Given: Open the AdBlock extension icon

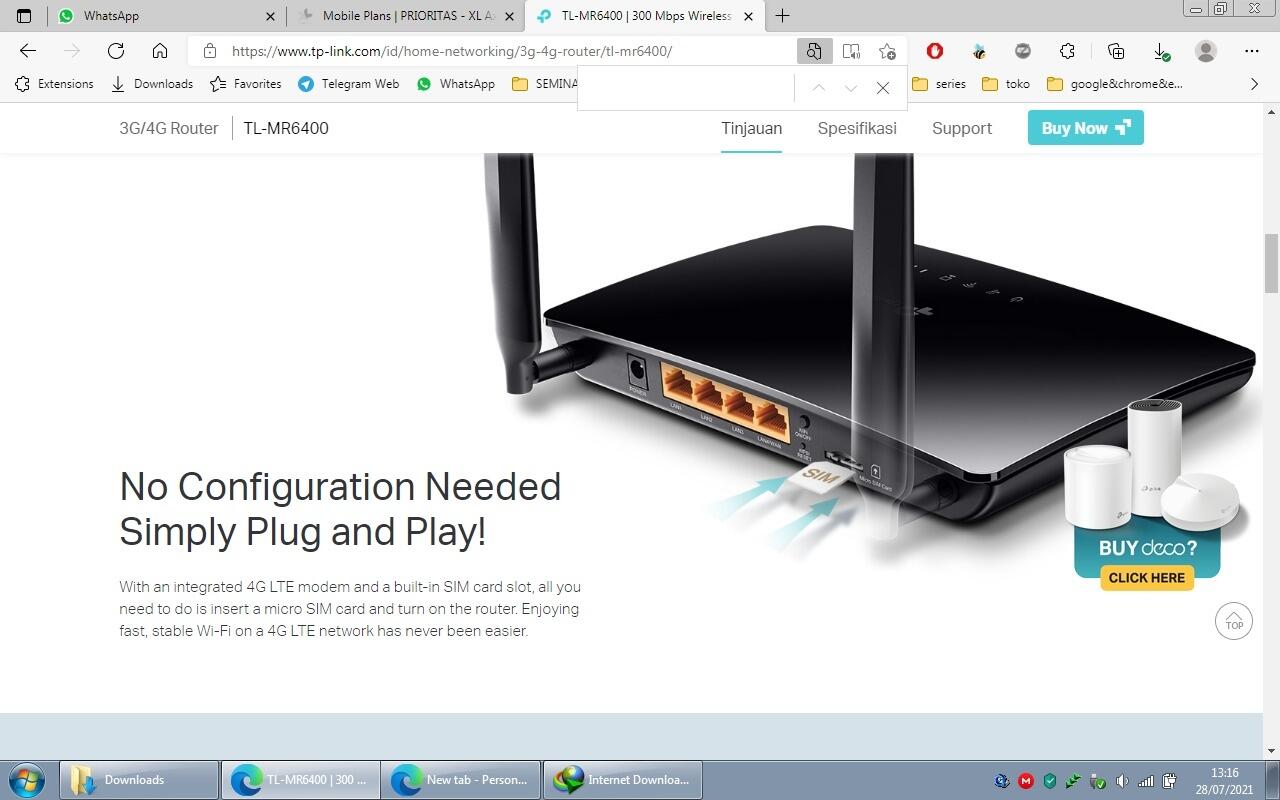Looking at the screenshot, I should [935, 51].
